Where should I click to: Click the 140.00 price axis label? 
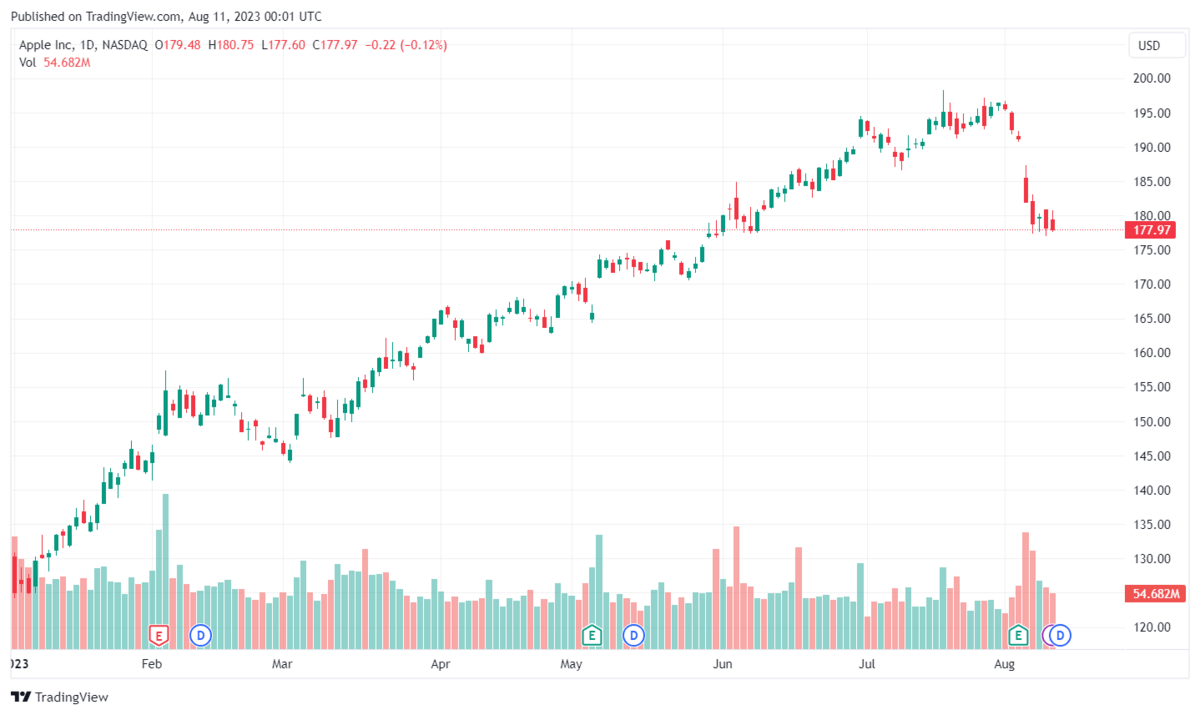[1152, 490]
